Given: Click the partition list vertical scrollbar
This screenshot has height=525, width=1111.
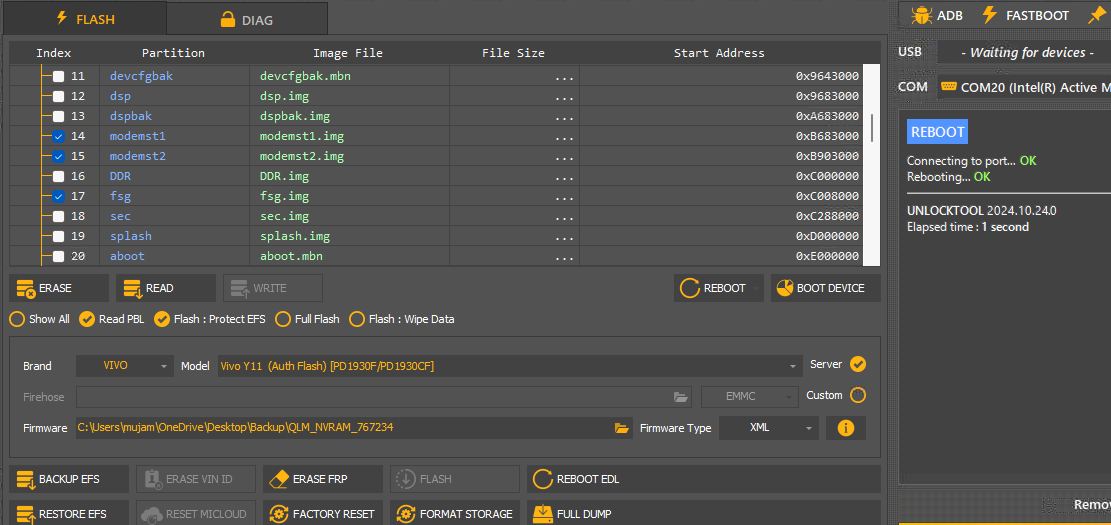Looking at the screenshot, I should click(x=872, y=128).
